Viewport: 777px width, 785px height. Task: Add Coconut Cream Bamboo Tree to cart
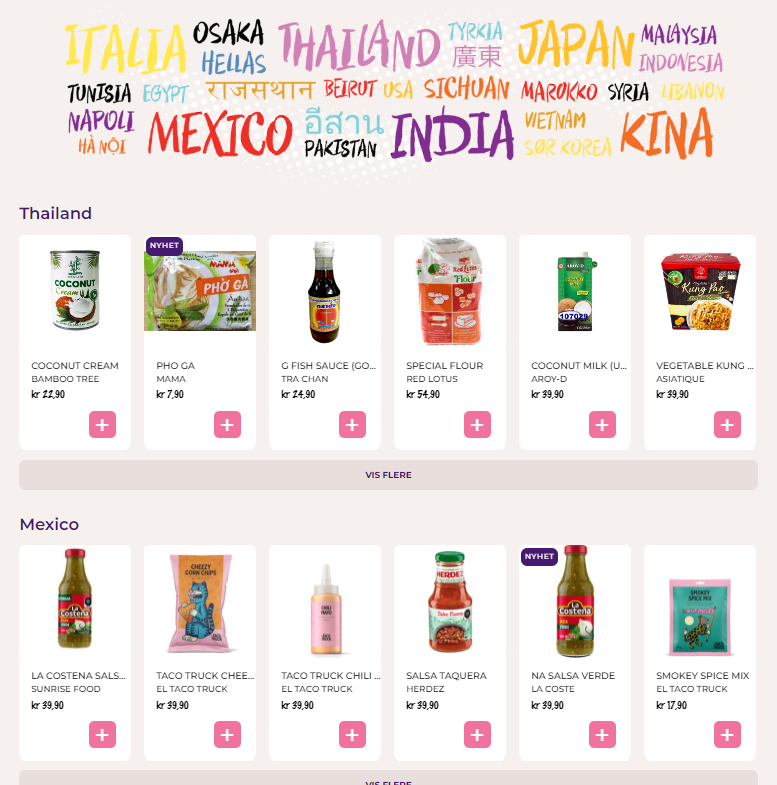(x=102, y=425)
